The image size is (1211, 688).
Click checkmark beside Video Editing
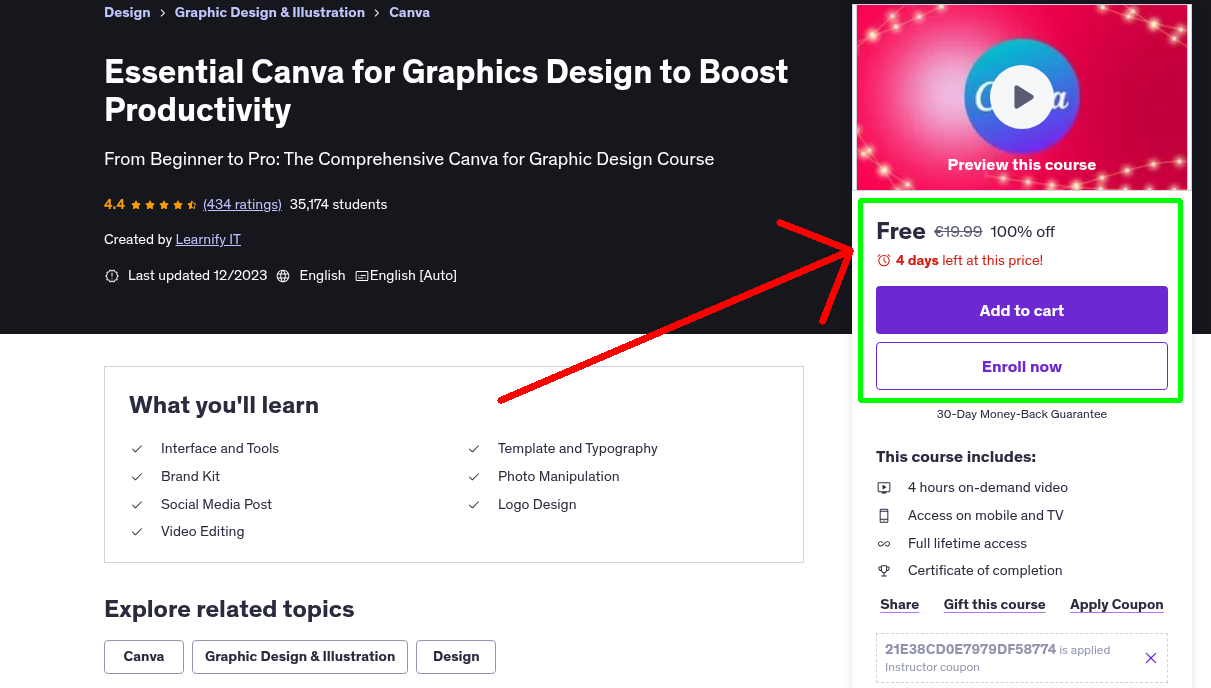click(137, 532)
